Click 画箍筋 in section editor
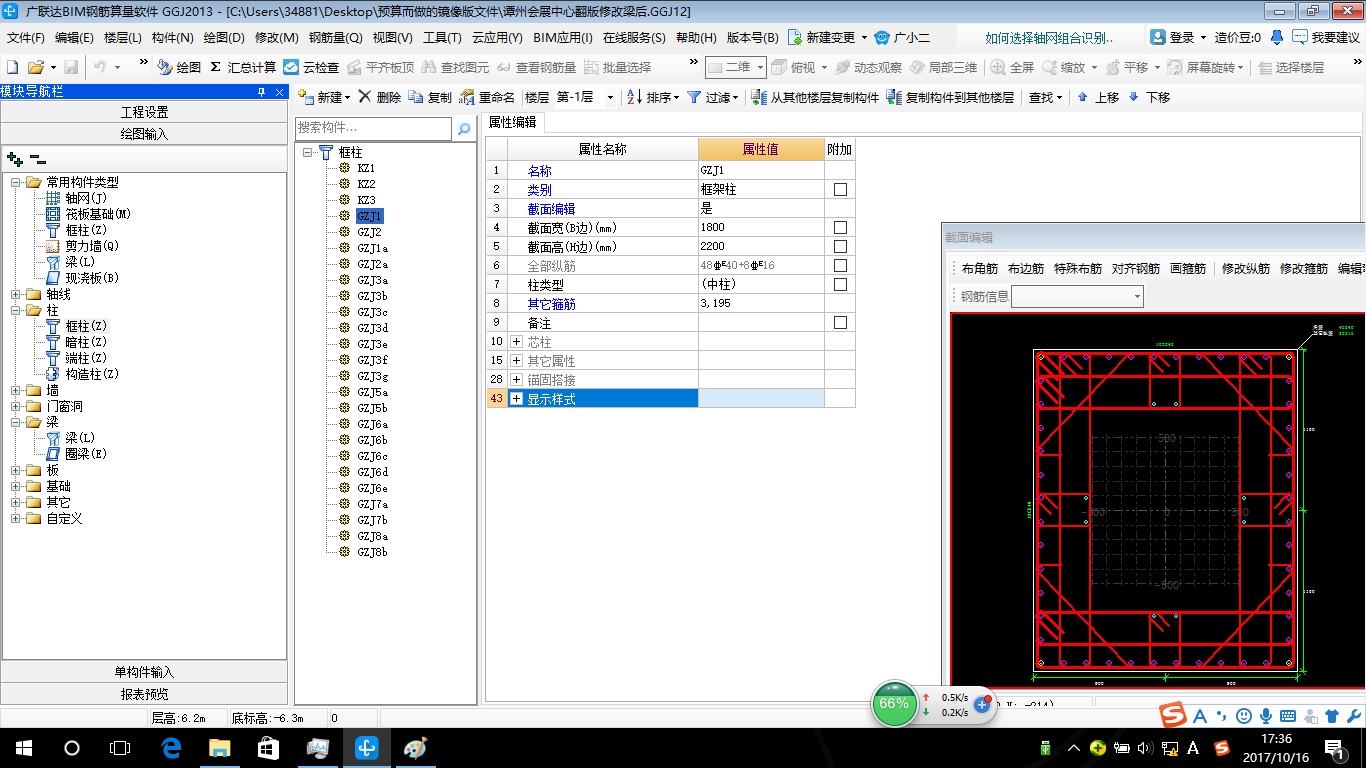 pyautogui.click(x=1188, y=269)
